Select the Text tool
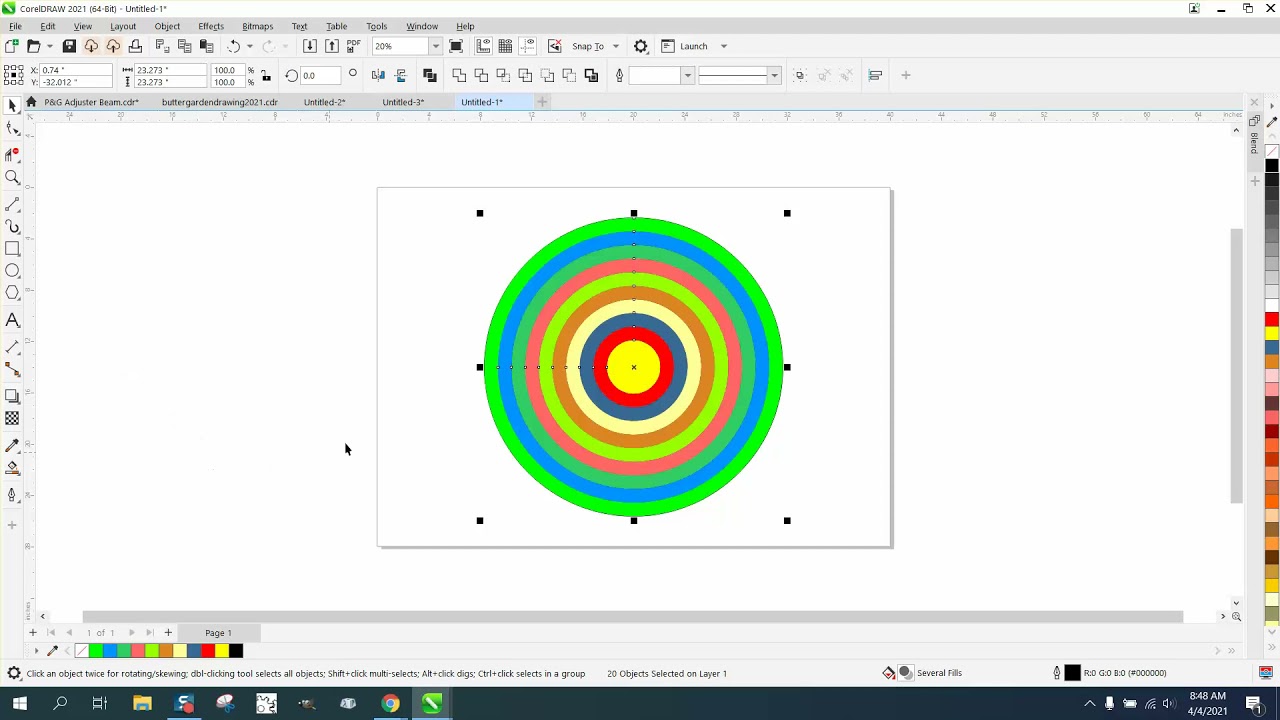This screenshot has width=1280, height=720. [x=12, y=320]
